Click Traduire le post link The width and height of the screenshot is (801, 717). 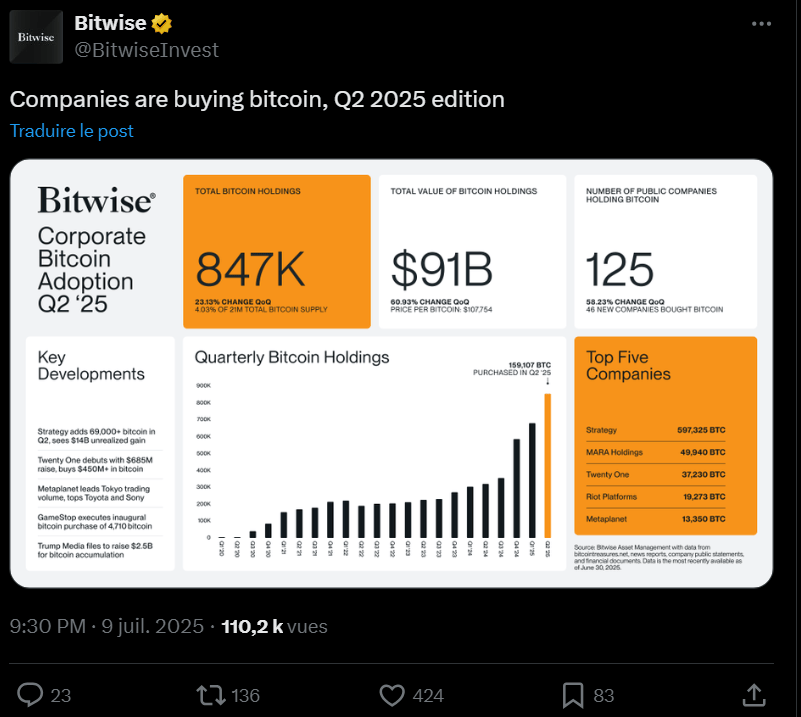point(72,131)
